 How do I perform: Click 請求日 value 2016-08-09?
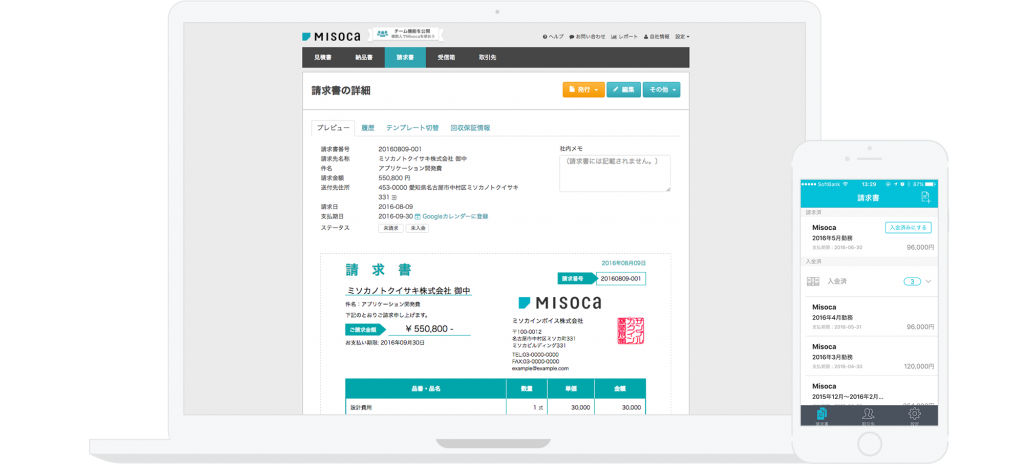pos(396,206)
